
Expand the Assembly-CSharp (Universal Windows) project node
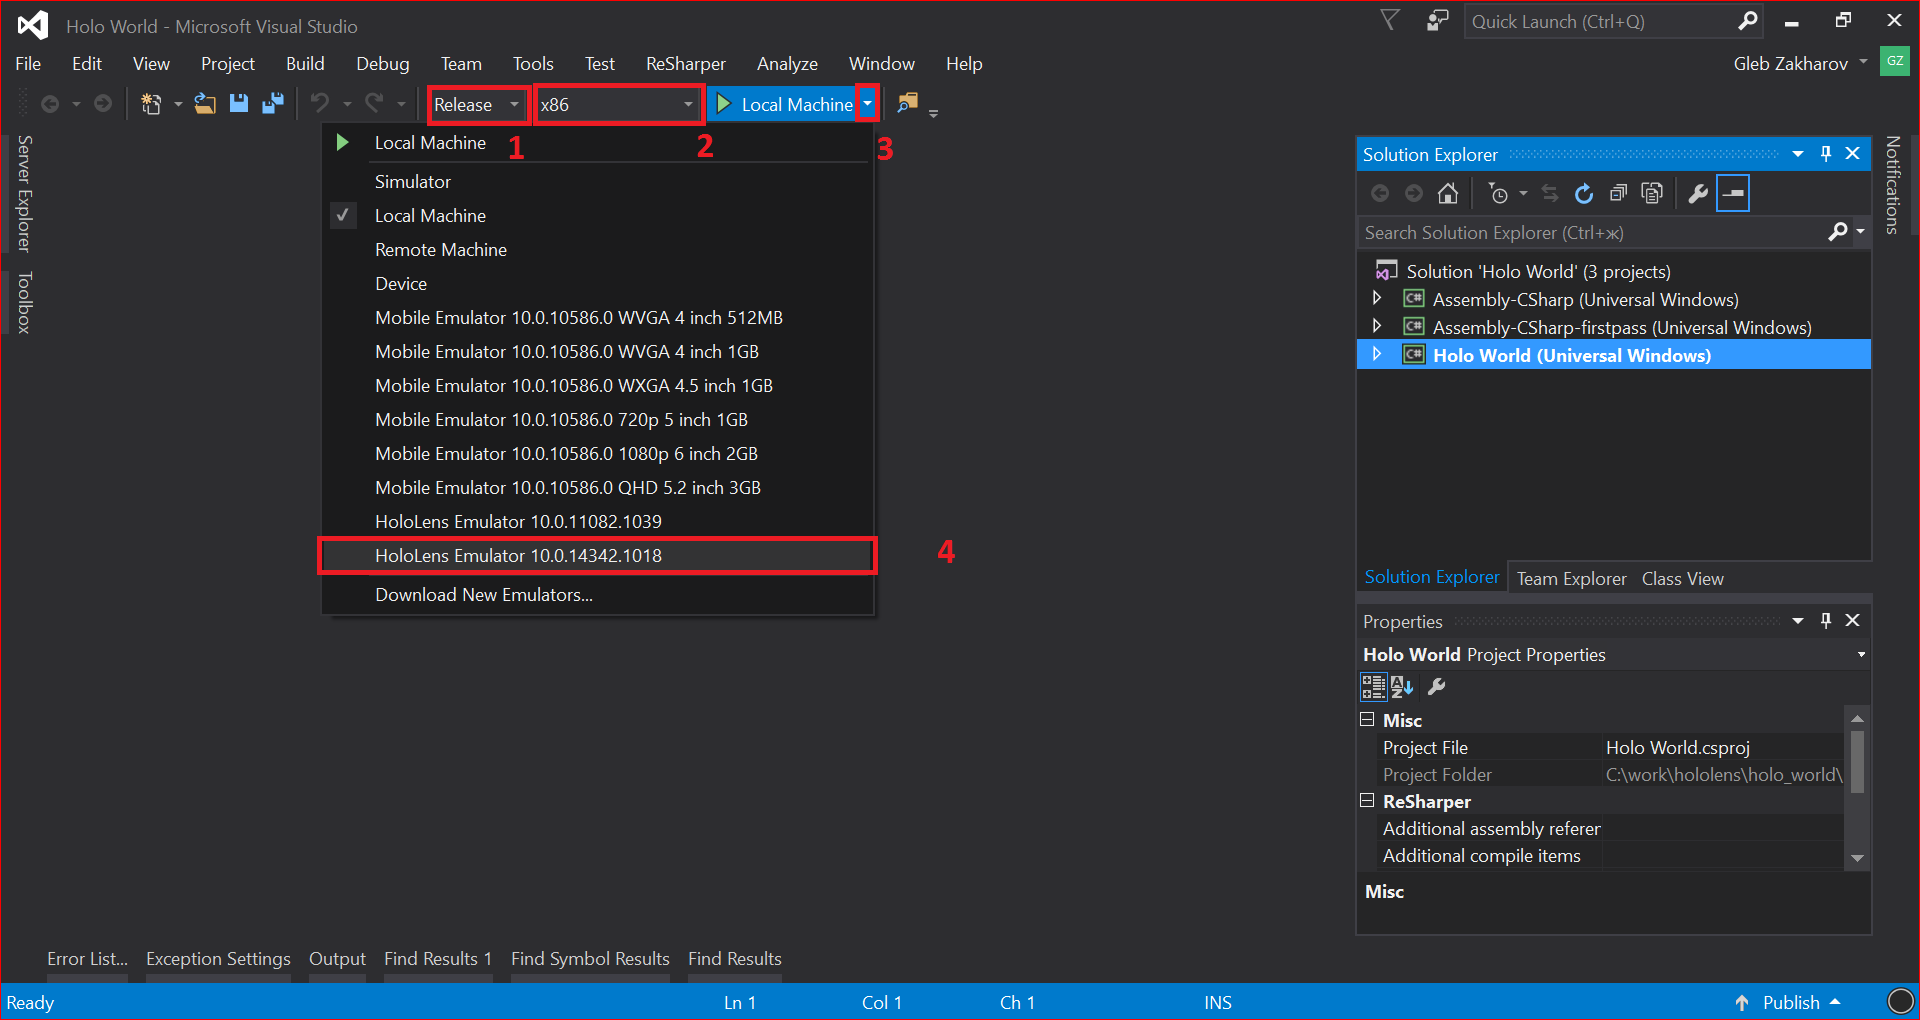click(1377, 299)
